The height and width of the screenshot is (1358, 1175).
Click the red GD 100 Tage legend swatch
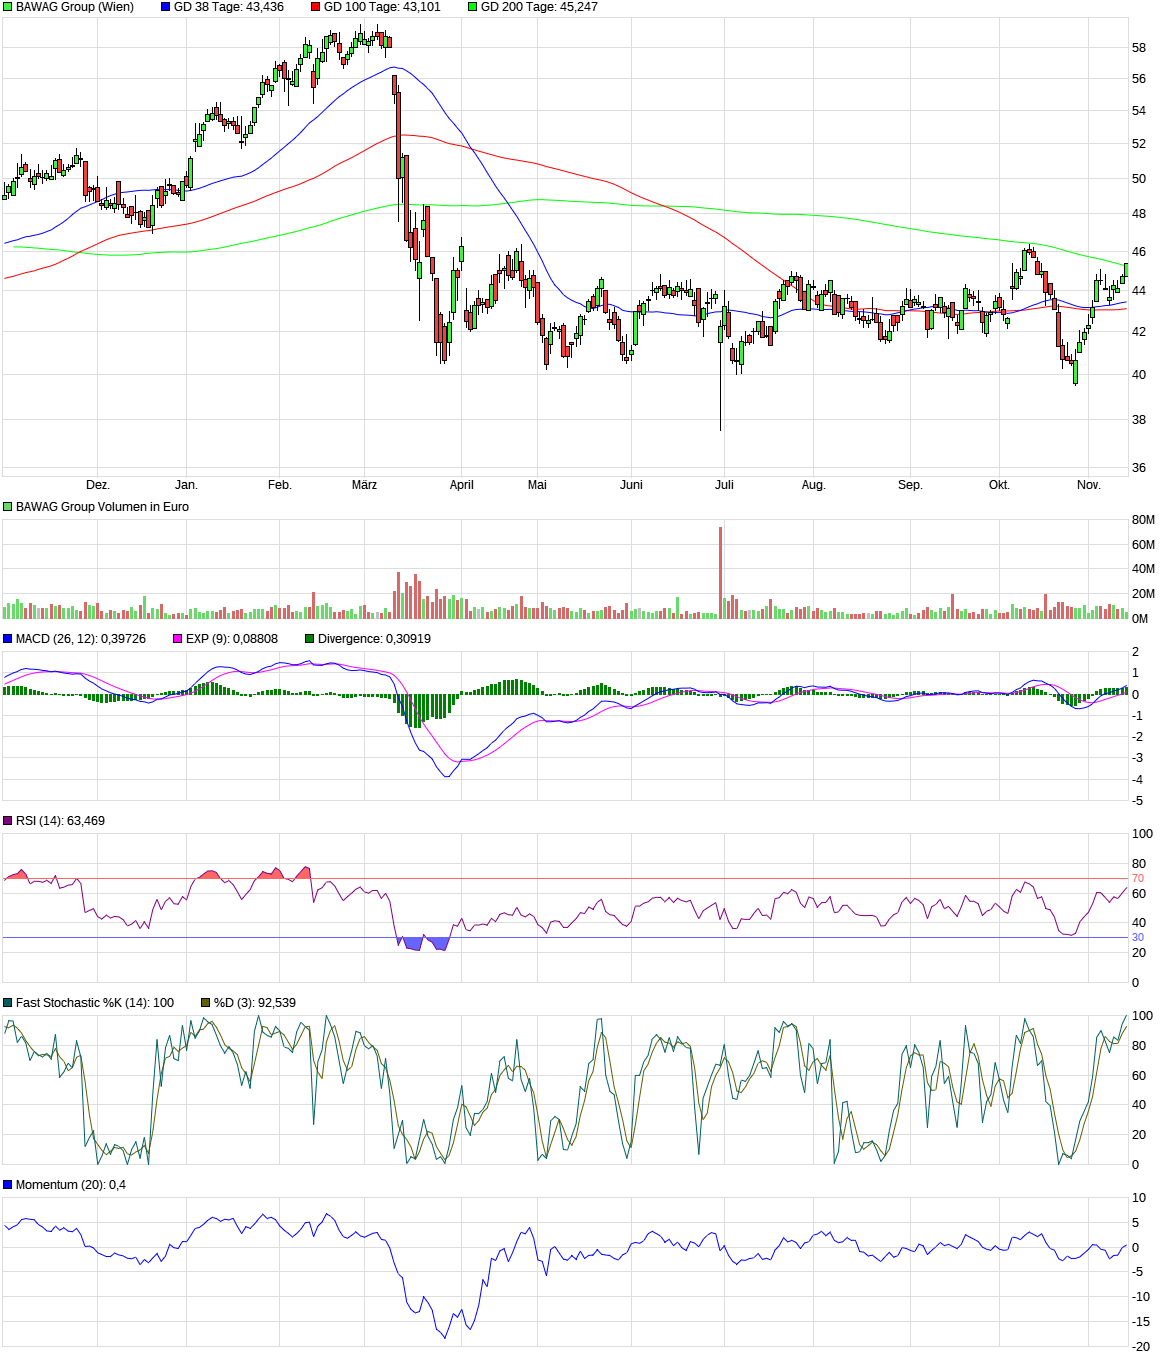pos(316,7)
